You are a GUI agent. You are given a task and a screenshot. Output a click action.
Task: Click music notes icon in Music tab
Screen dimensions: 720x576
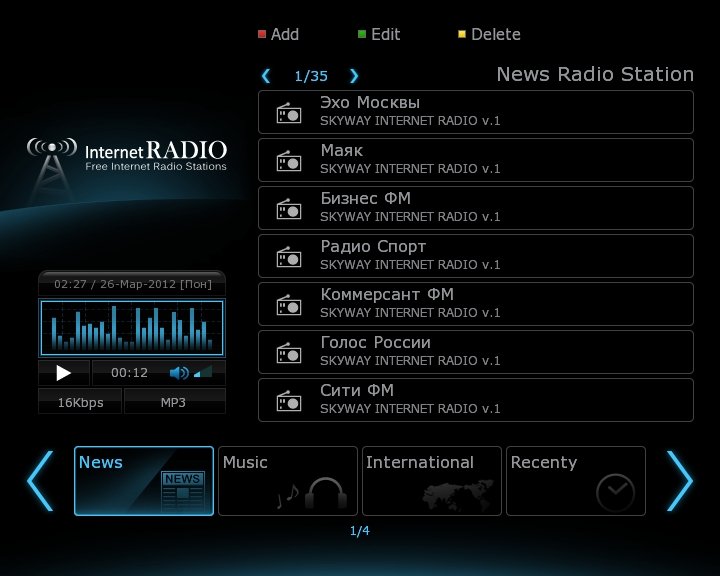coord(287,496)
